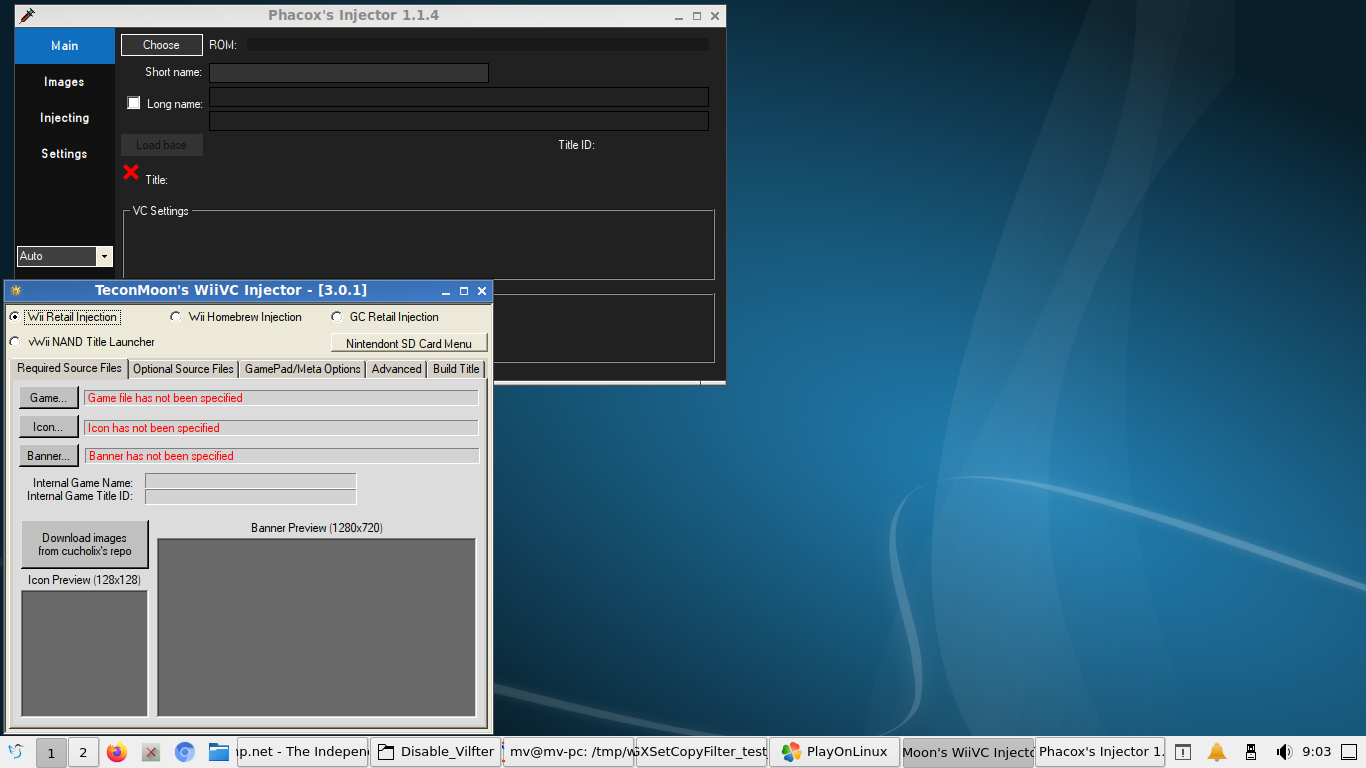Open the application launcher bird icon
1366x768 pixels.
(15, 752)
